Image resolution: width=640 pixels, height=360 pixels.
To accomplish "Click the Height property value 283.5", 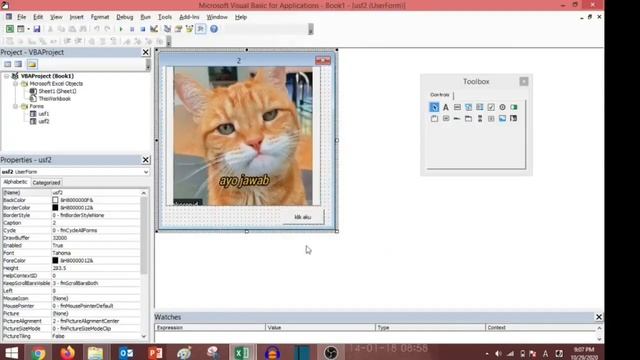I will click(96, 268).
